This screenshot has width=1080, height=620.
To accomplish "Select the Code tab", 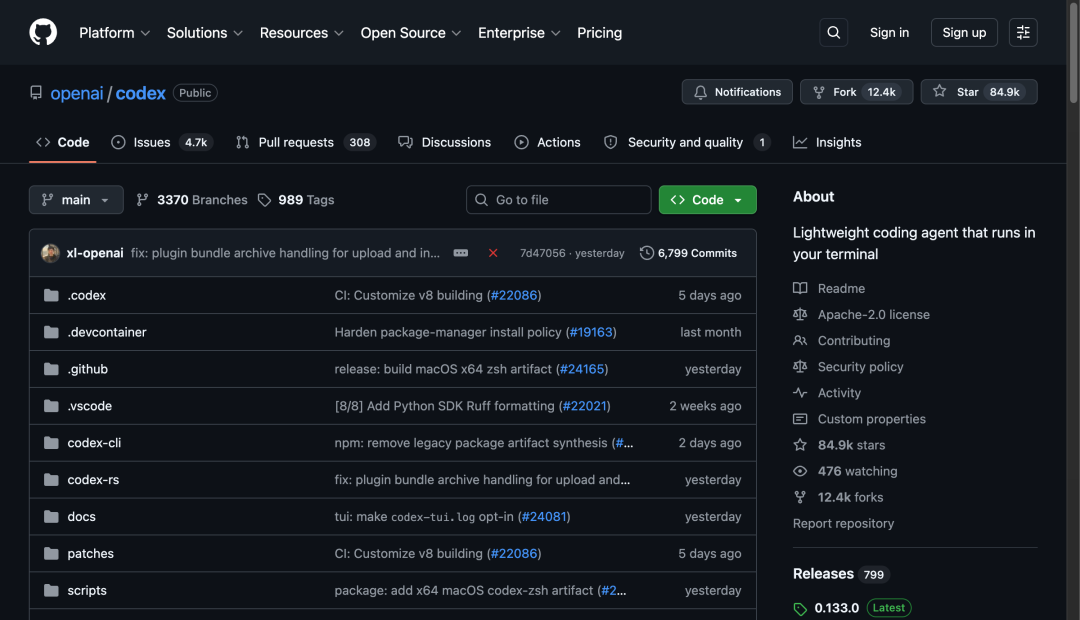I will point(63,143).
